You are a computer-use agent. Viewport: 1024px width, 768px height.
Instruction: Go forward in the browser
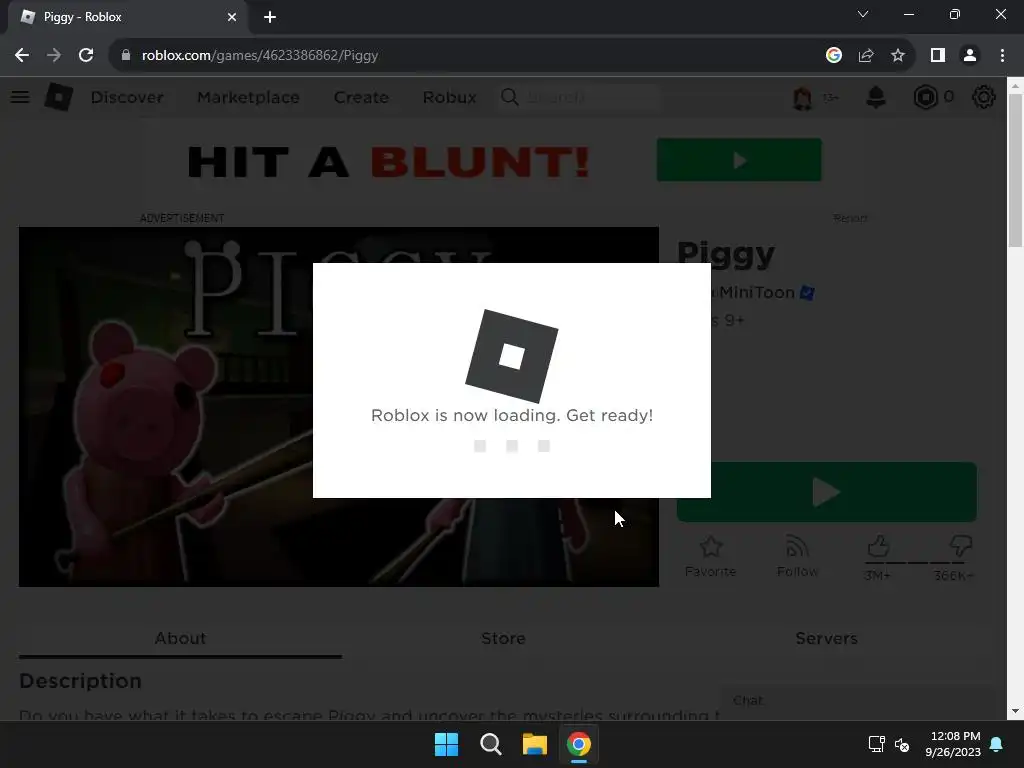click(x=54, y=56)
